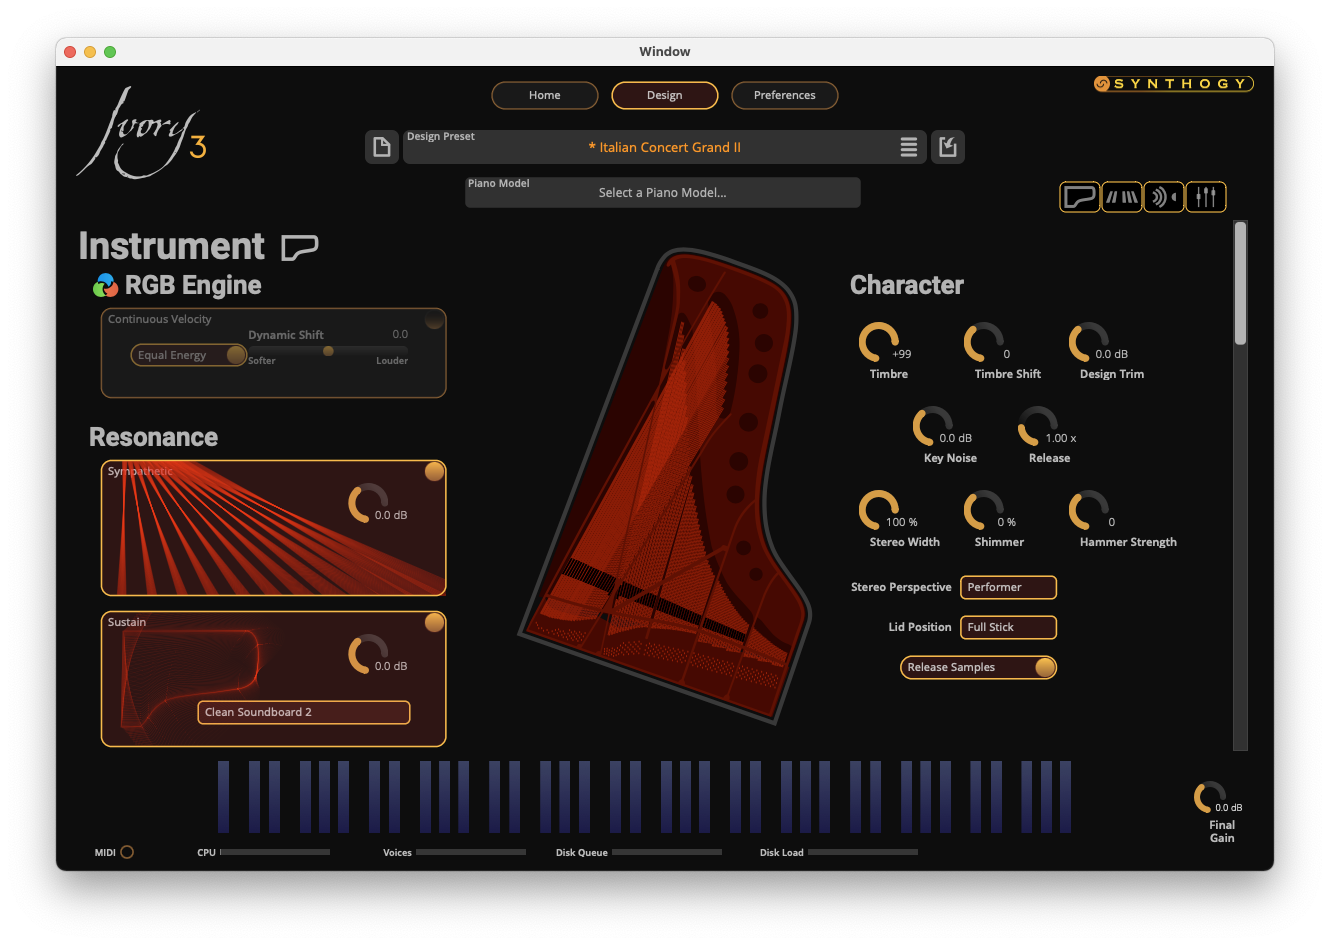1330x945 pixels.
Task: Click the "Louder" label under Dynamic Shift
Action: (392, 361)
